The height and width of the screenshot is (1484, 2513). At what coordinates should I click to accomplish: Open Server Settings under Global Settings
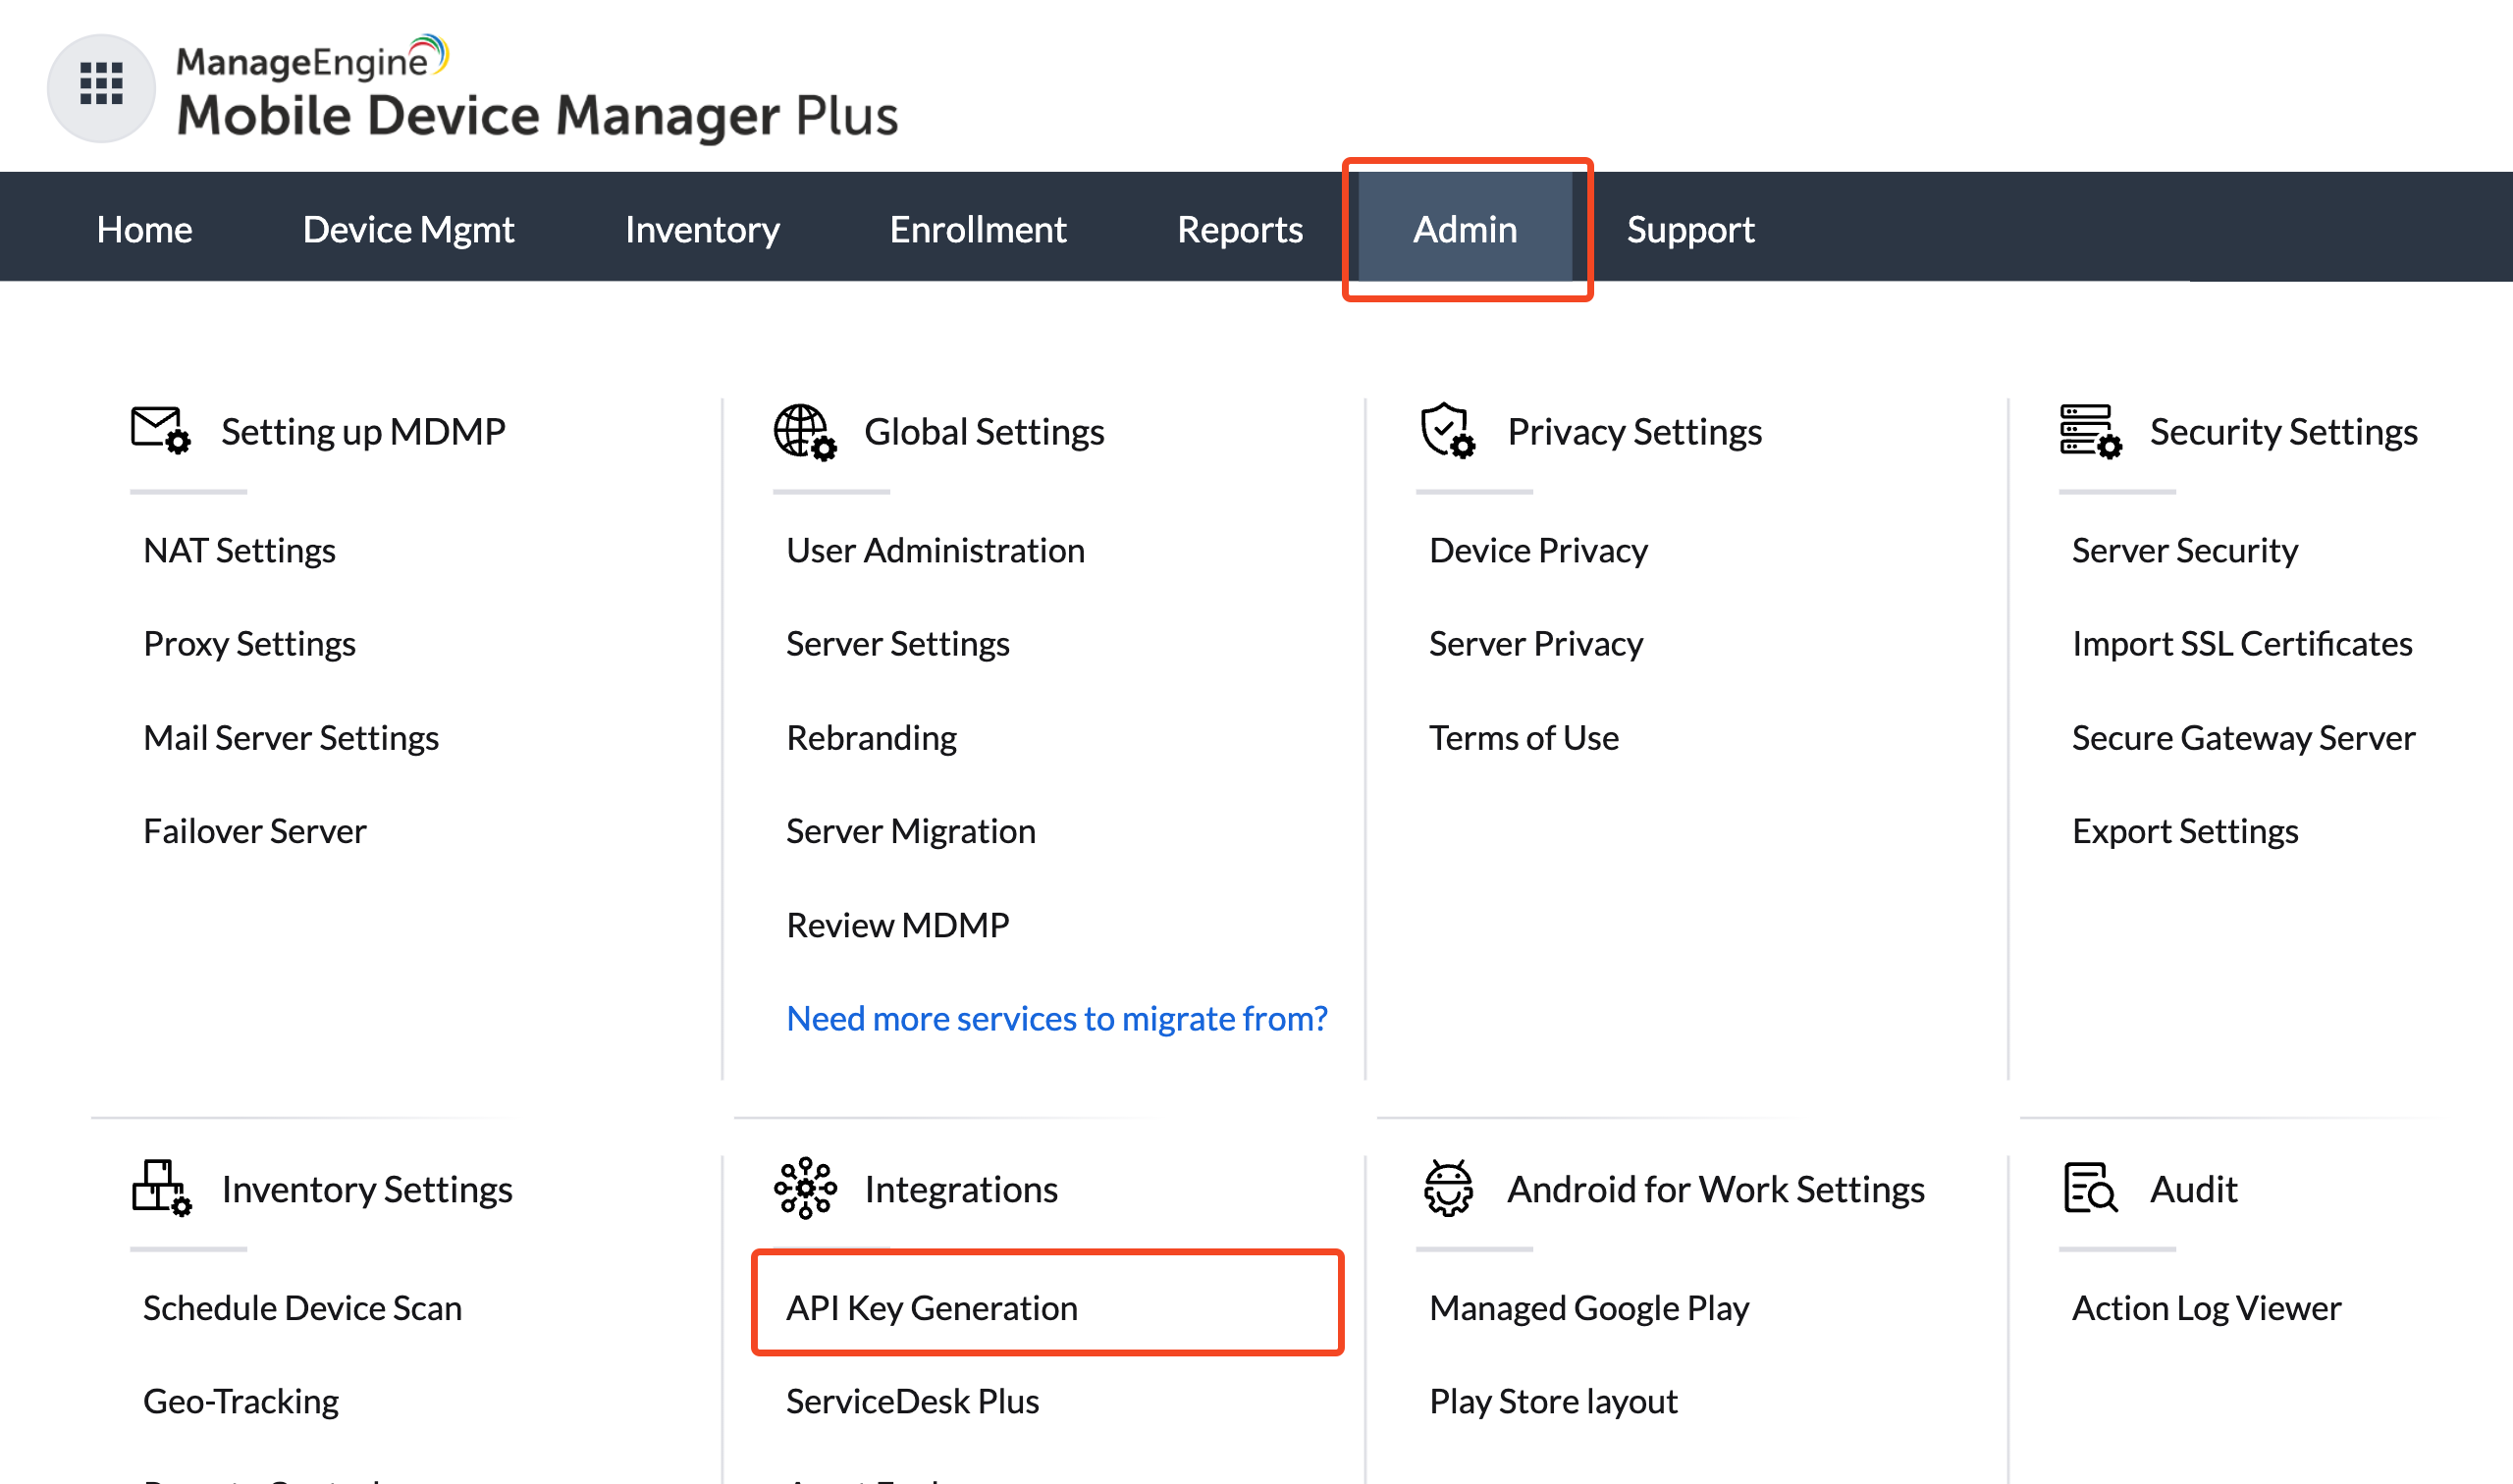coord(897,643)
